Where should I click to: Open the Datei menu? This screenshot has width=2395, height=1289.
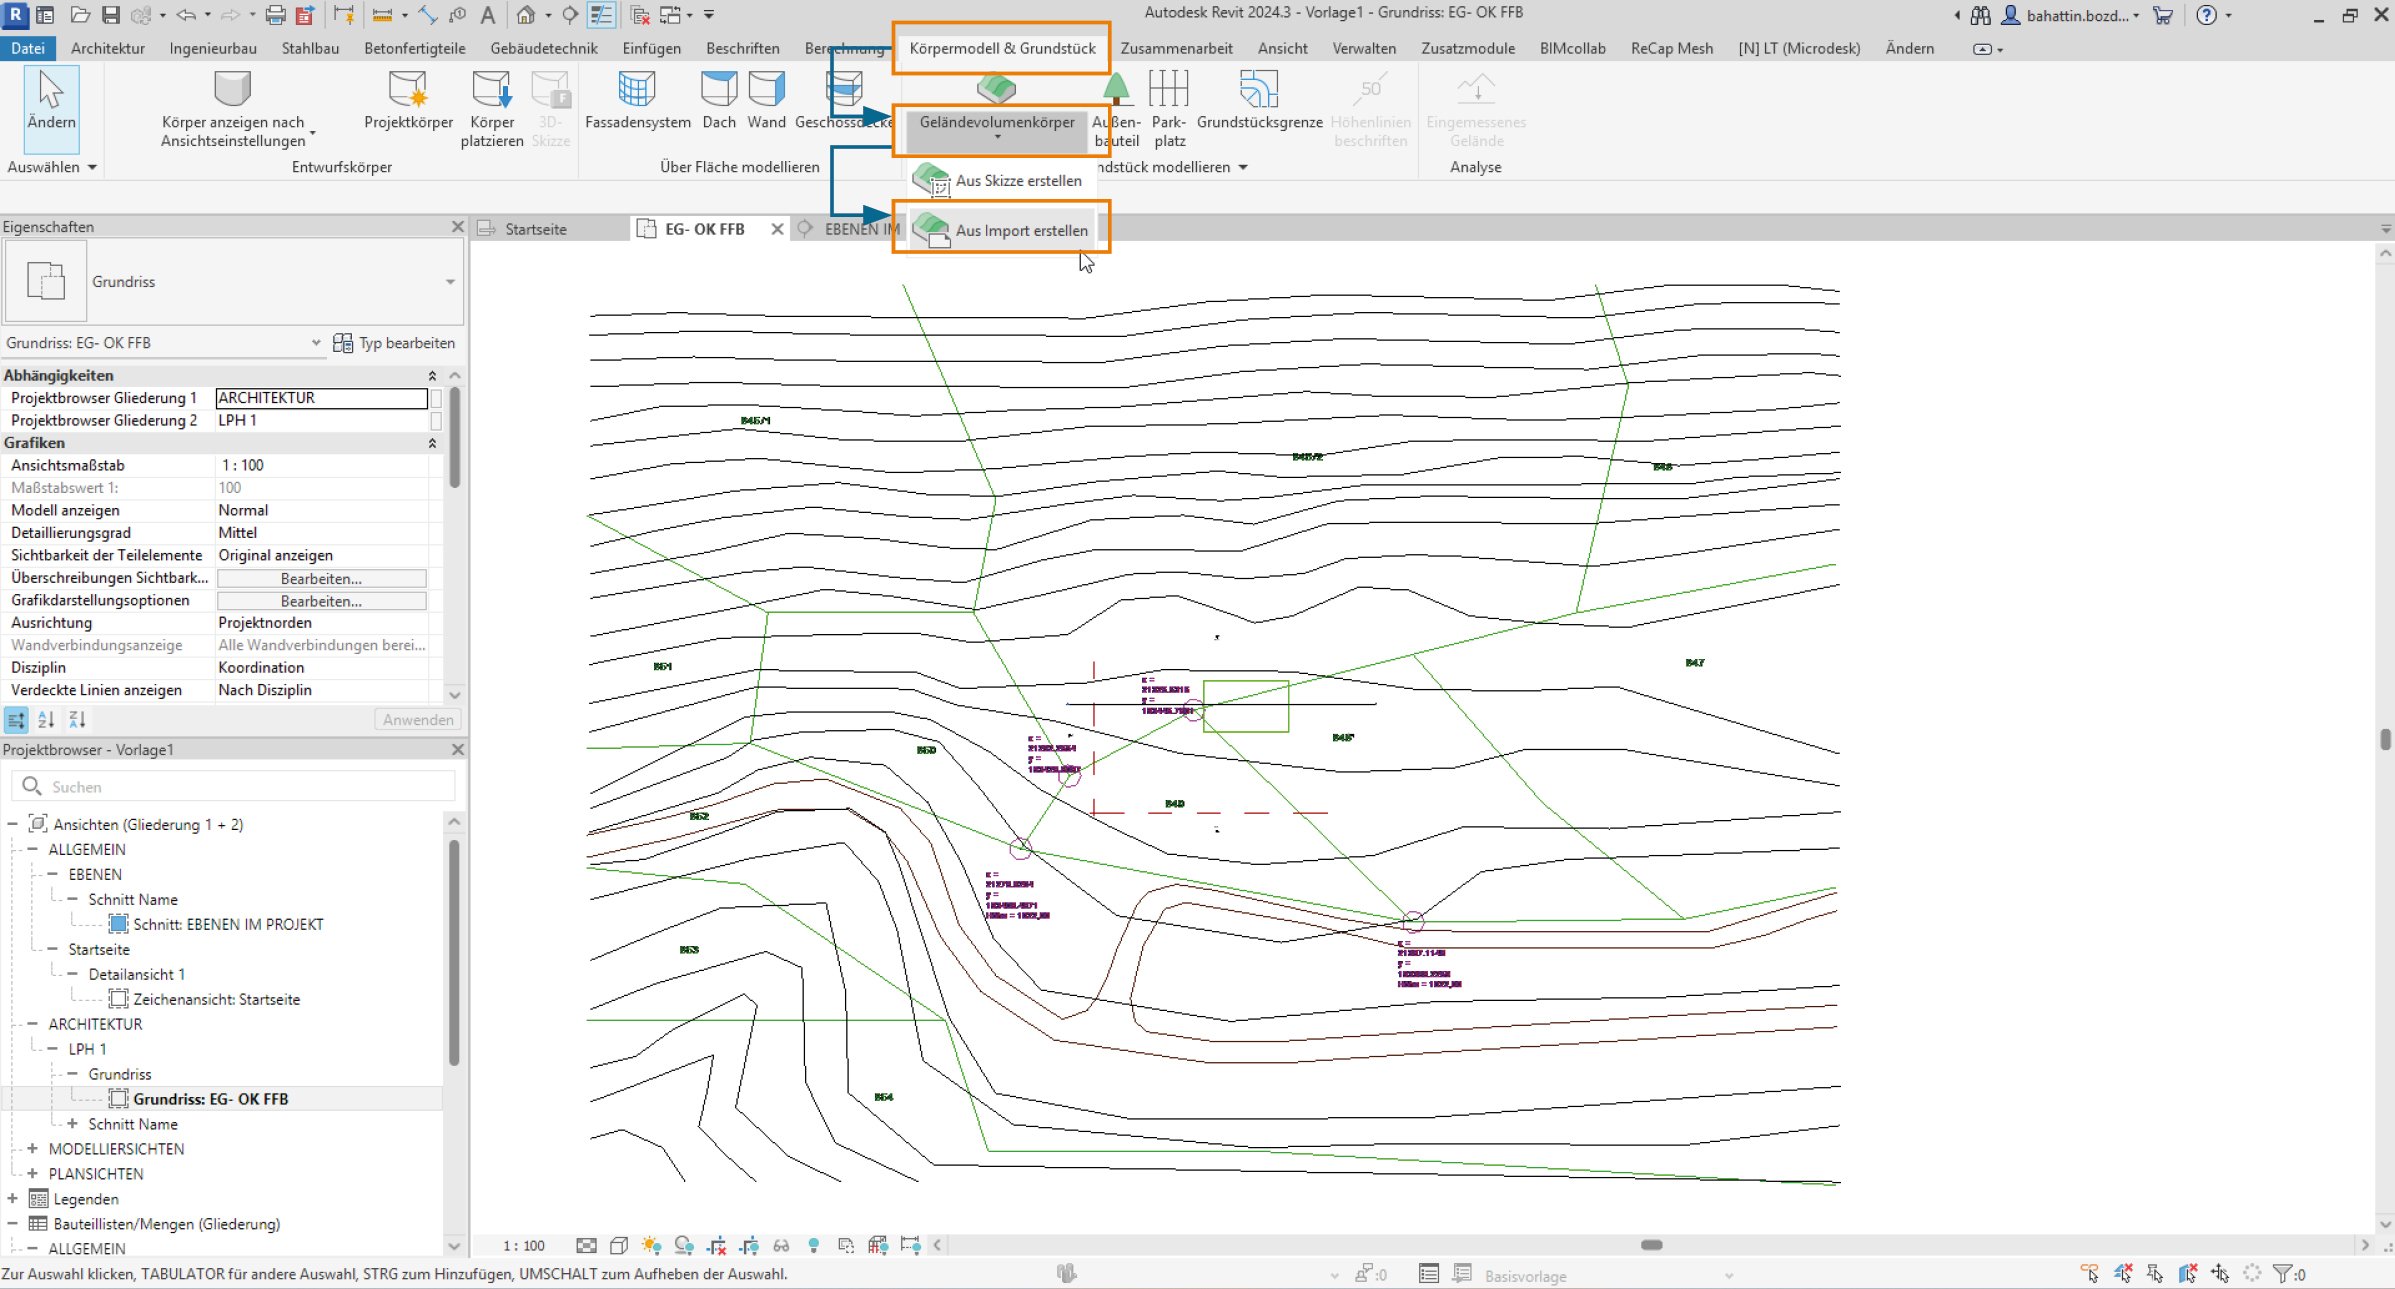[x=28, y=48]
